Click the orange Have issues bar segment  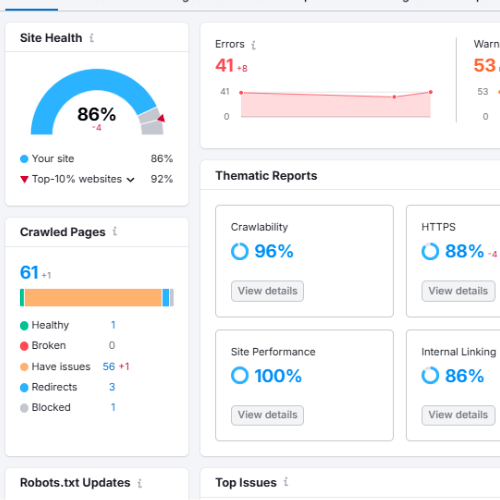93,297
